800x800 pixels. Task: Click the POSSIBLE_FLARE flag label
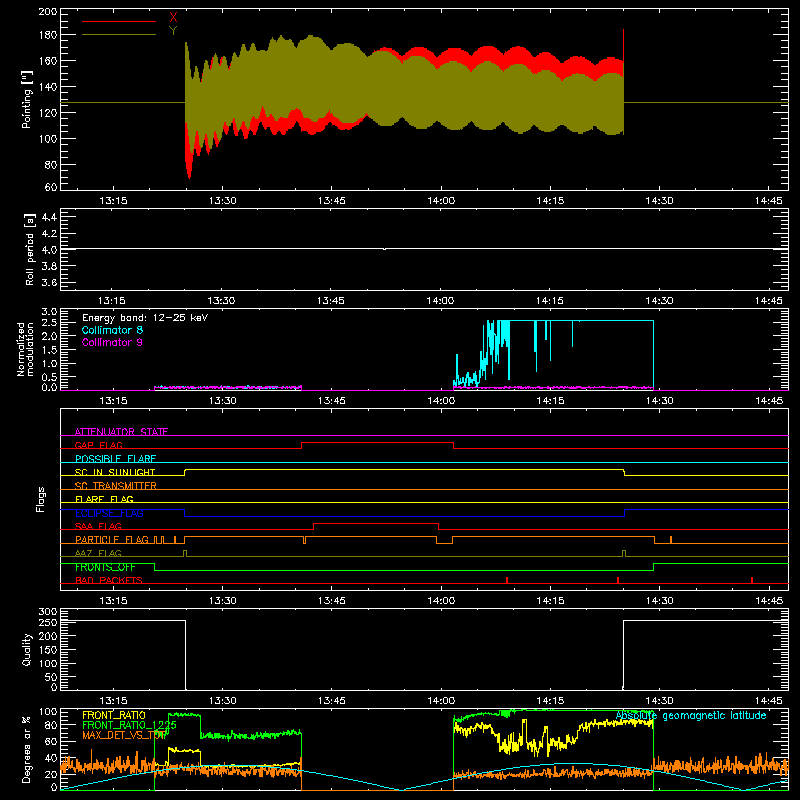pyautogui.click(x=115, y=459)
